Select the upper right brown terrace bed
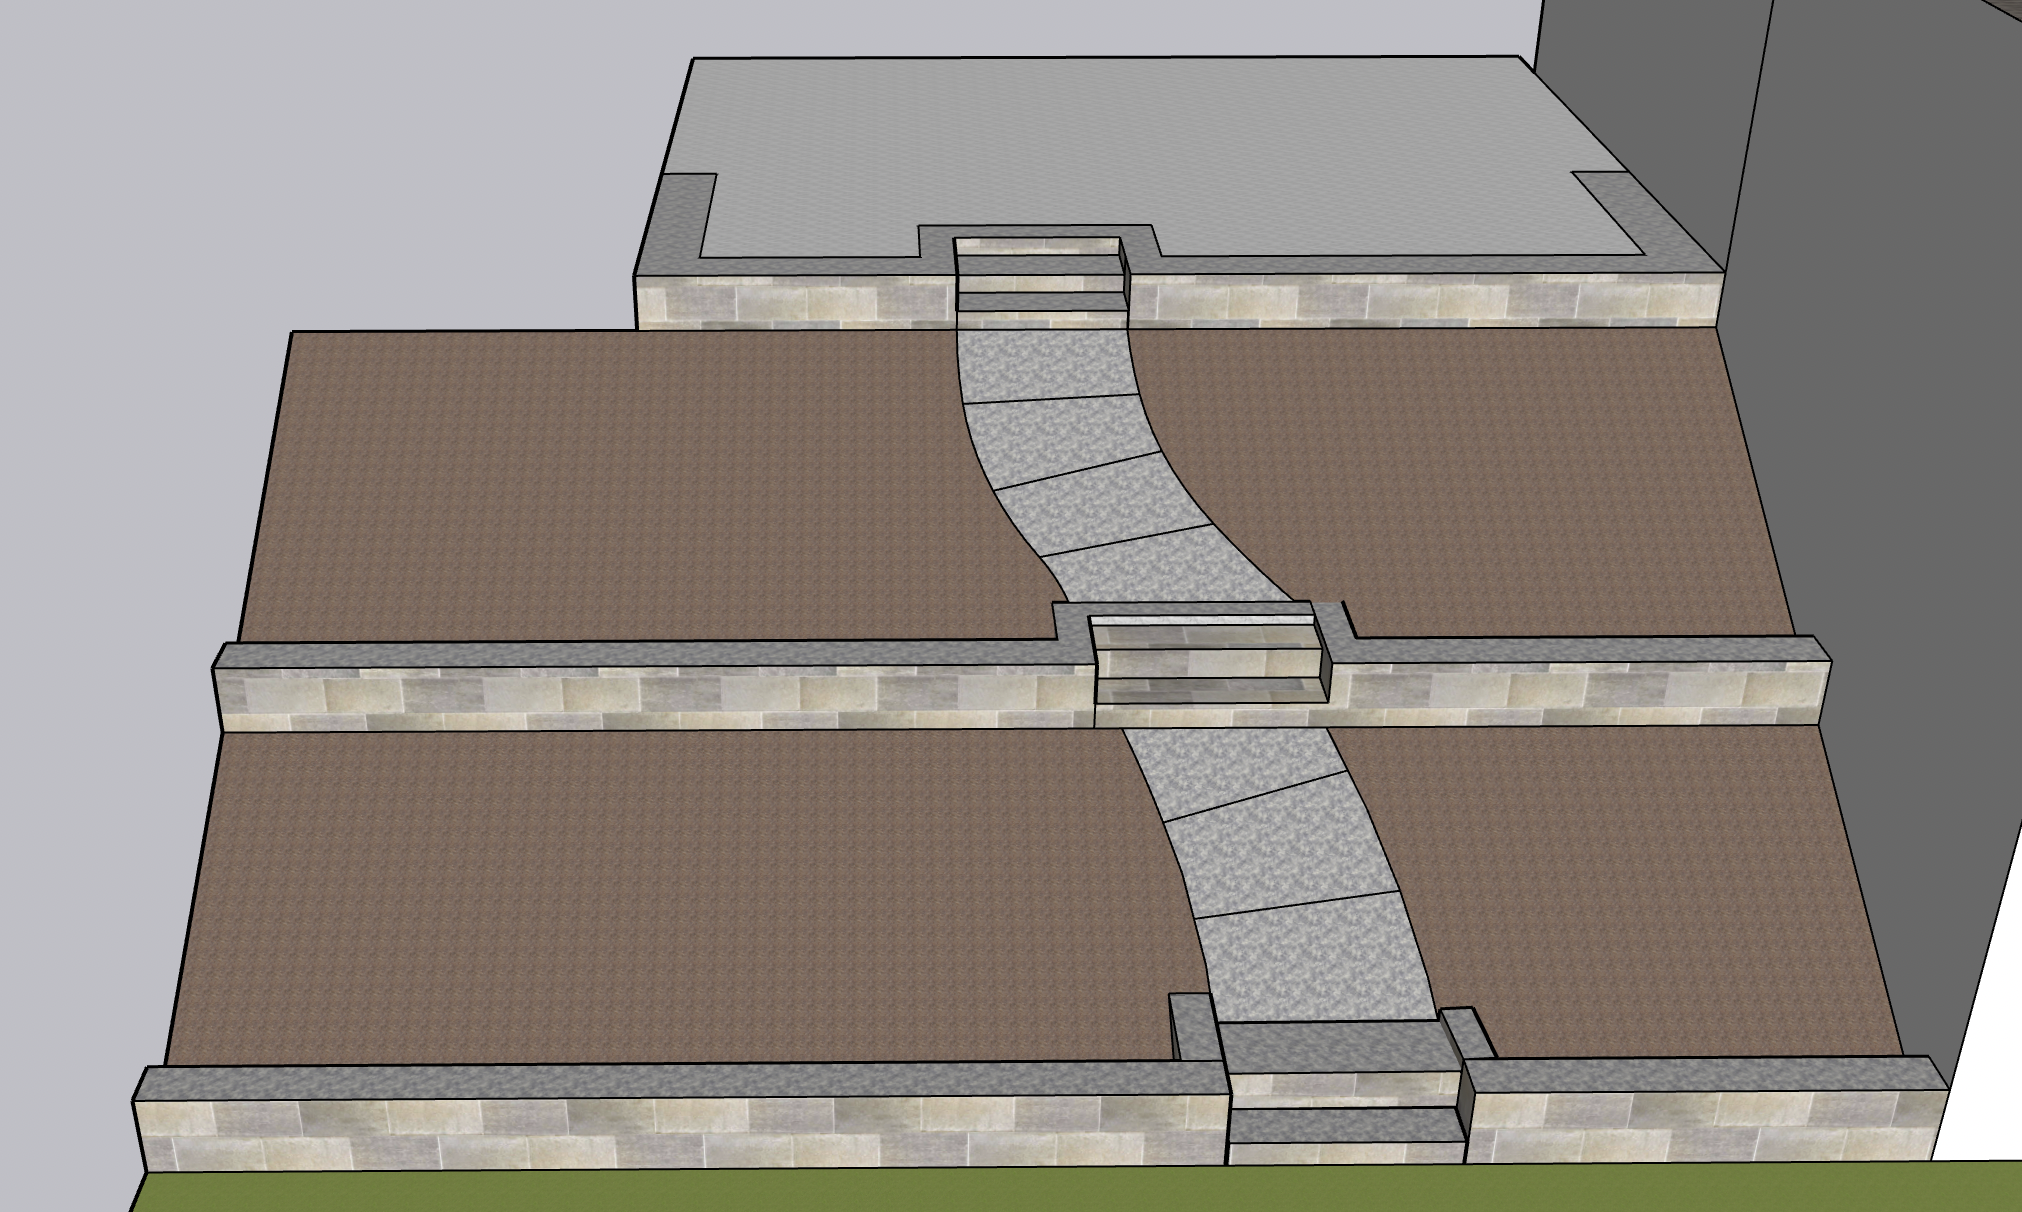 coord(1500,480)
